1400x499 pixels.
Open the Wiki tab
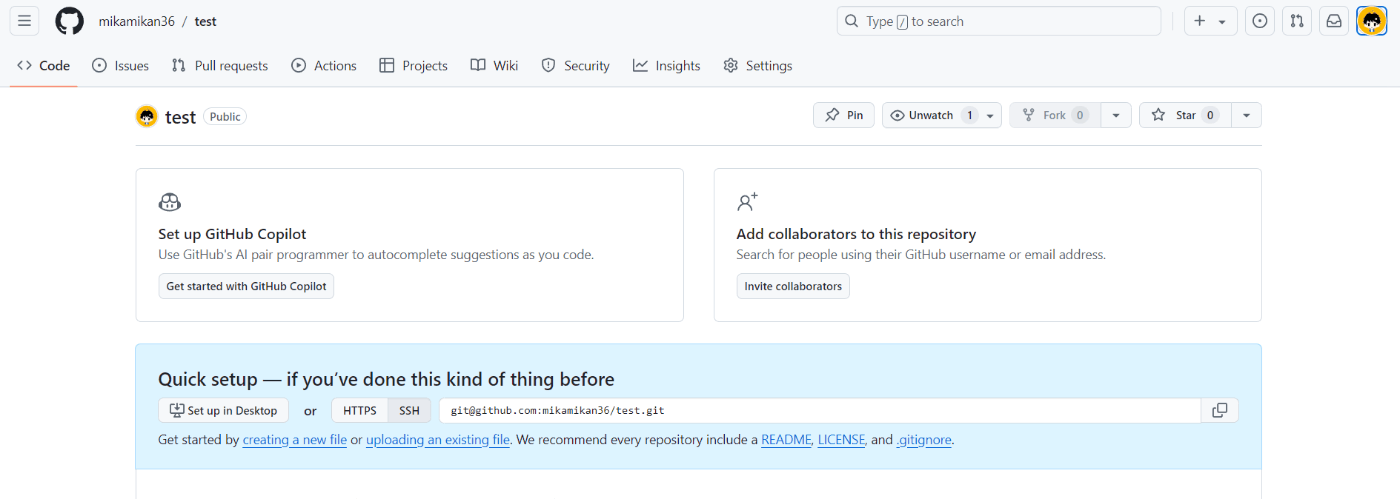494,66
